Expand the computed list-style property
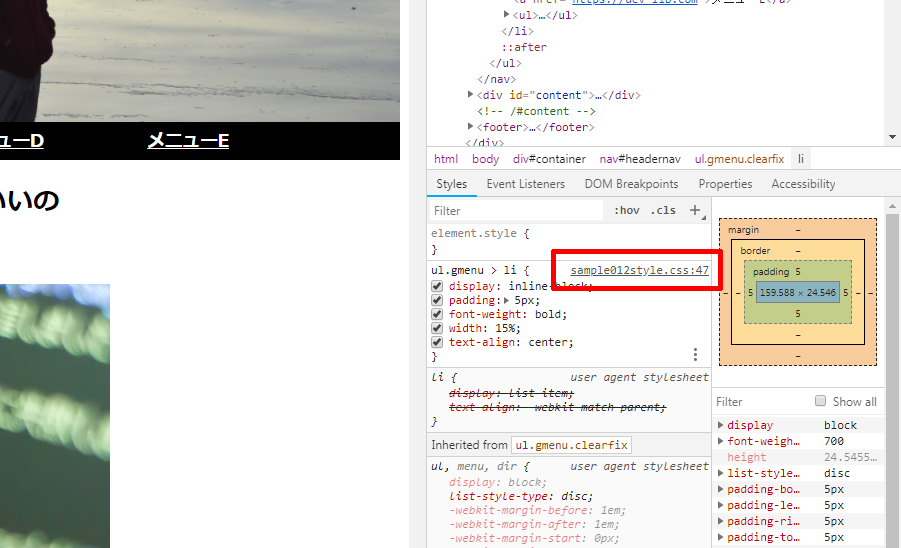Image resolution: width=901 pixels, height=548 pixels. tap(721, 473)
